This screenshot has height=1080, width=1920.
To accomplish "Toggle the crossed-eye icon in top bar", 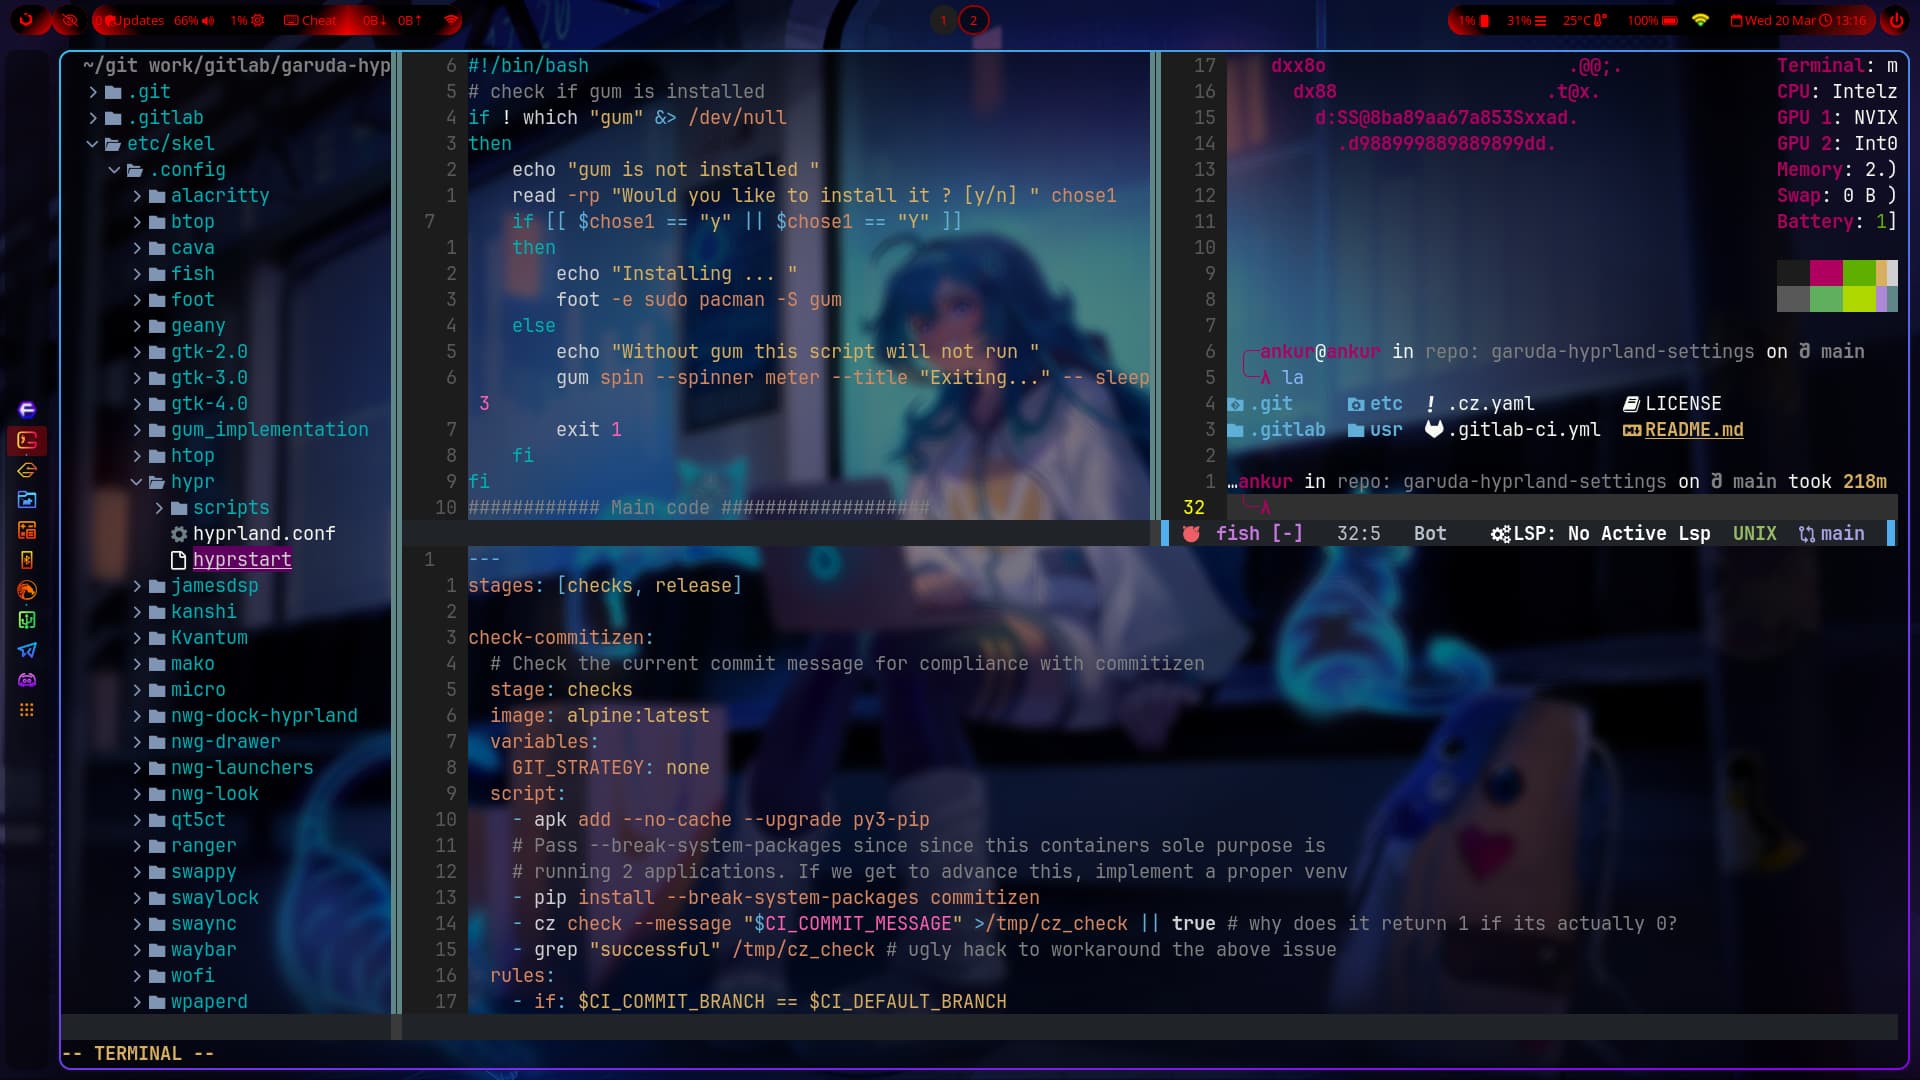I will coord(69,20).
